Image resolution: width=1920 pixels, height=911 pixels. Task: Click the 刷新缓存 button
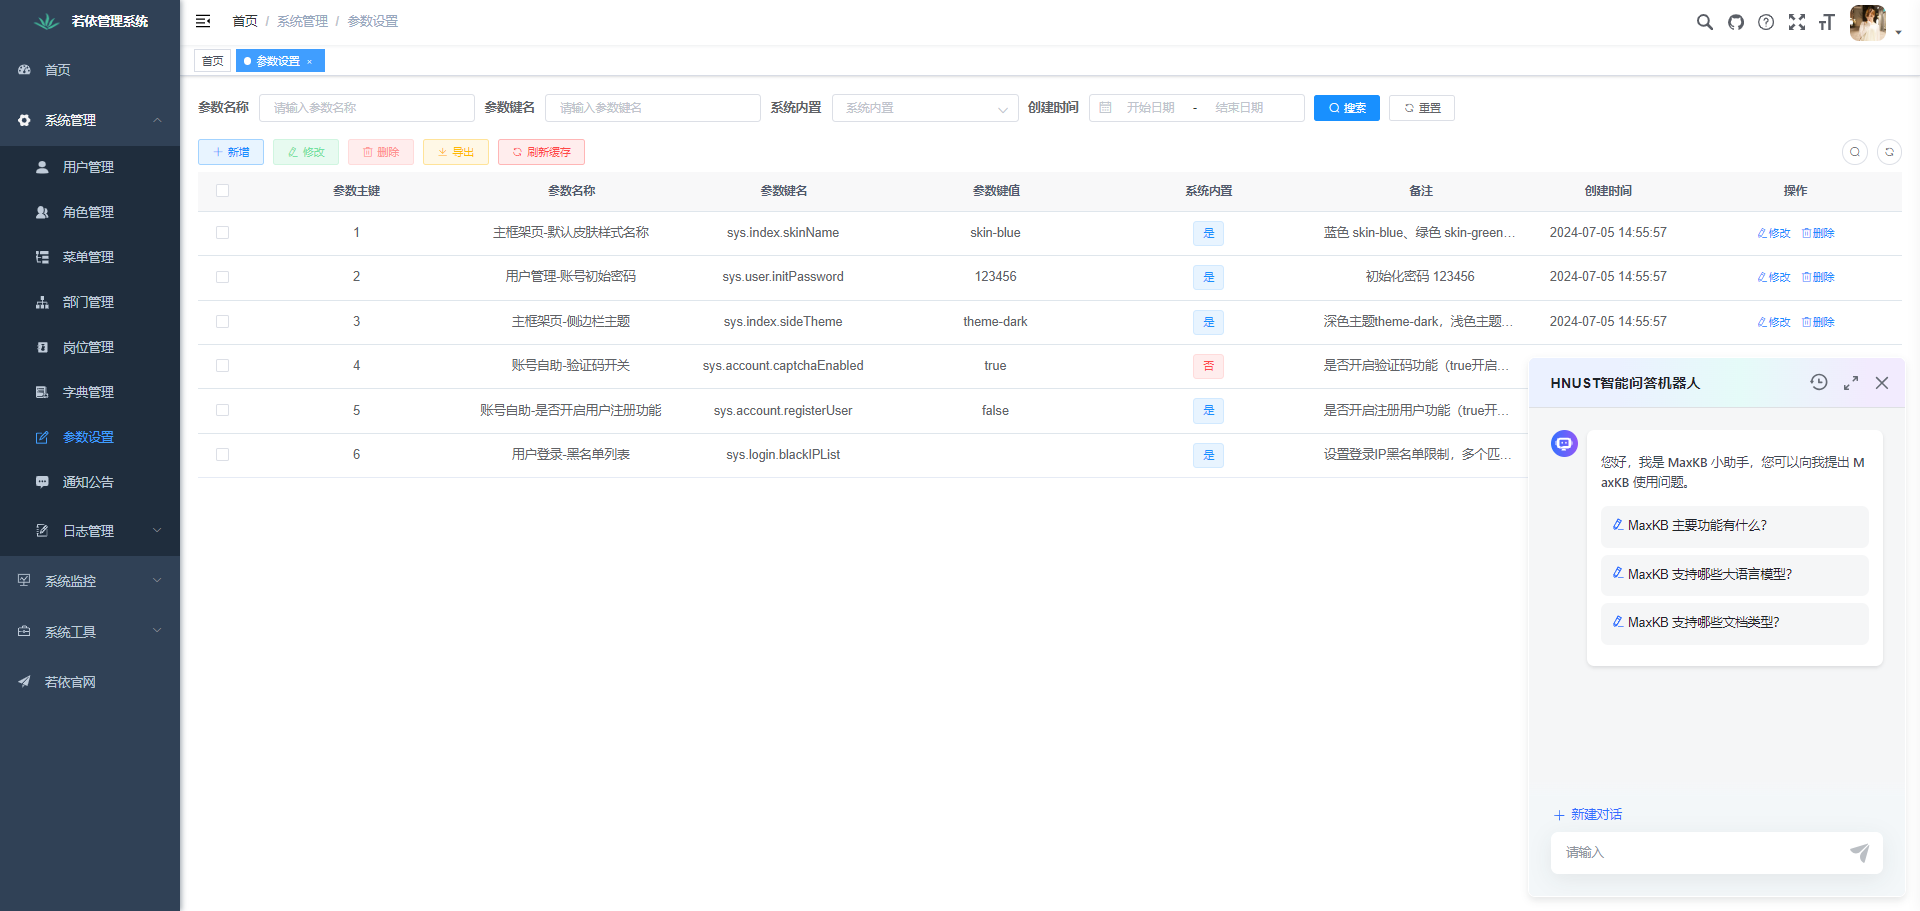pyautogui.click(x=541, y=152)
